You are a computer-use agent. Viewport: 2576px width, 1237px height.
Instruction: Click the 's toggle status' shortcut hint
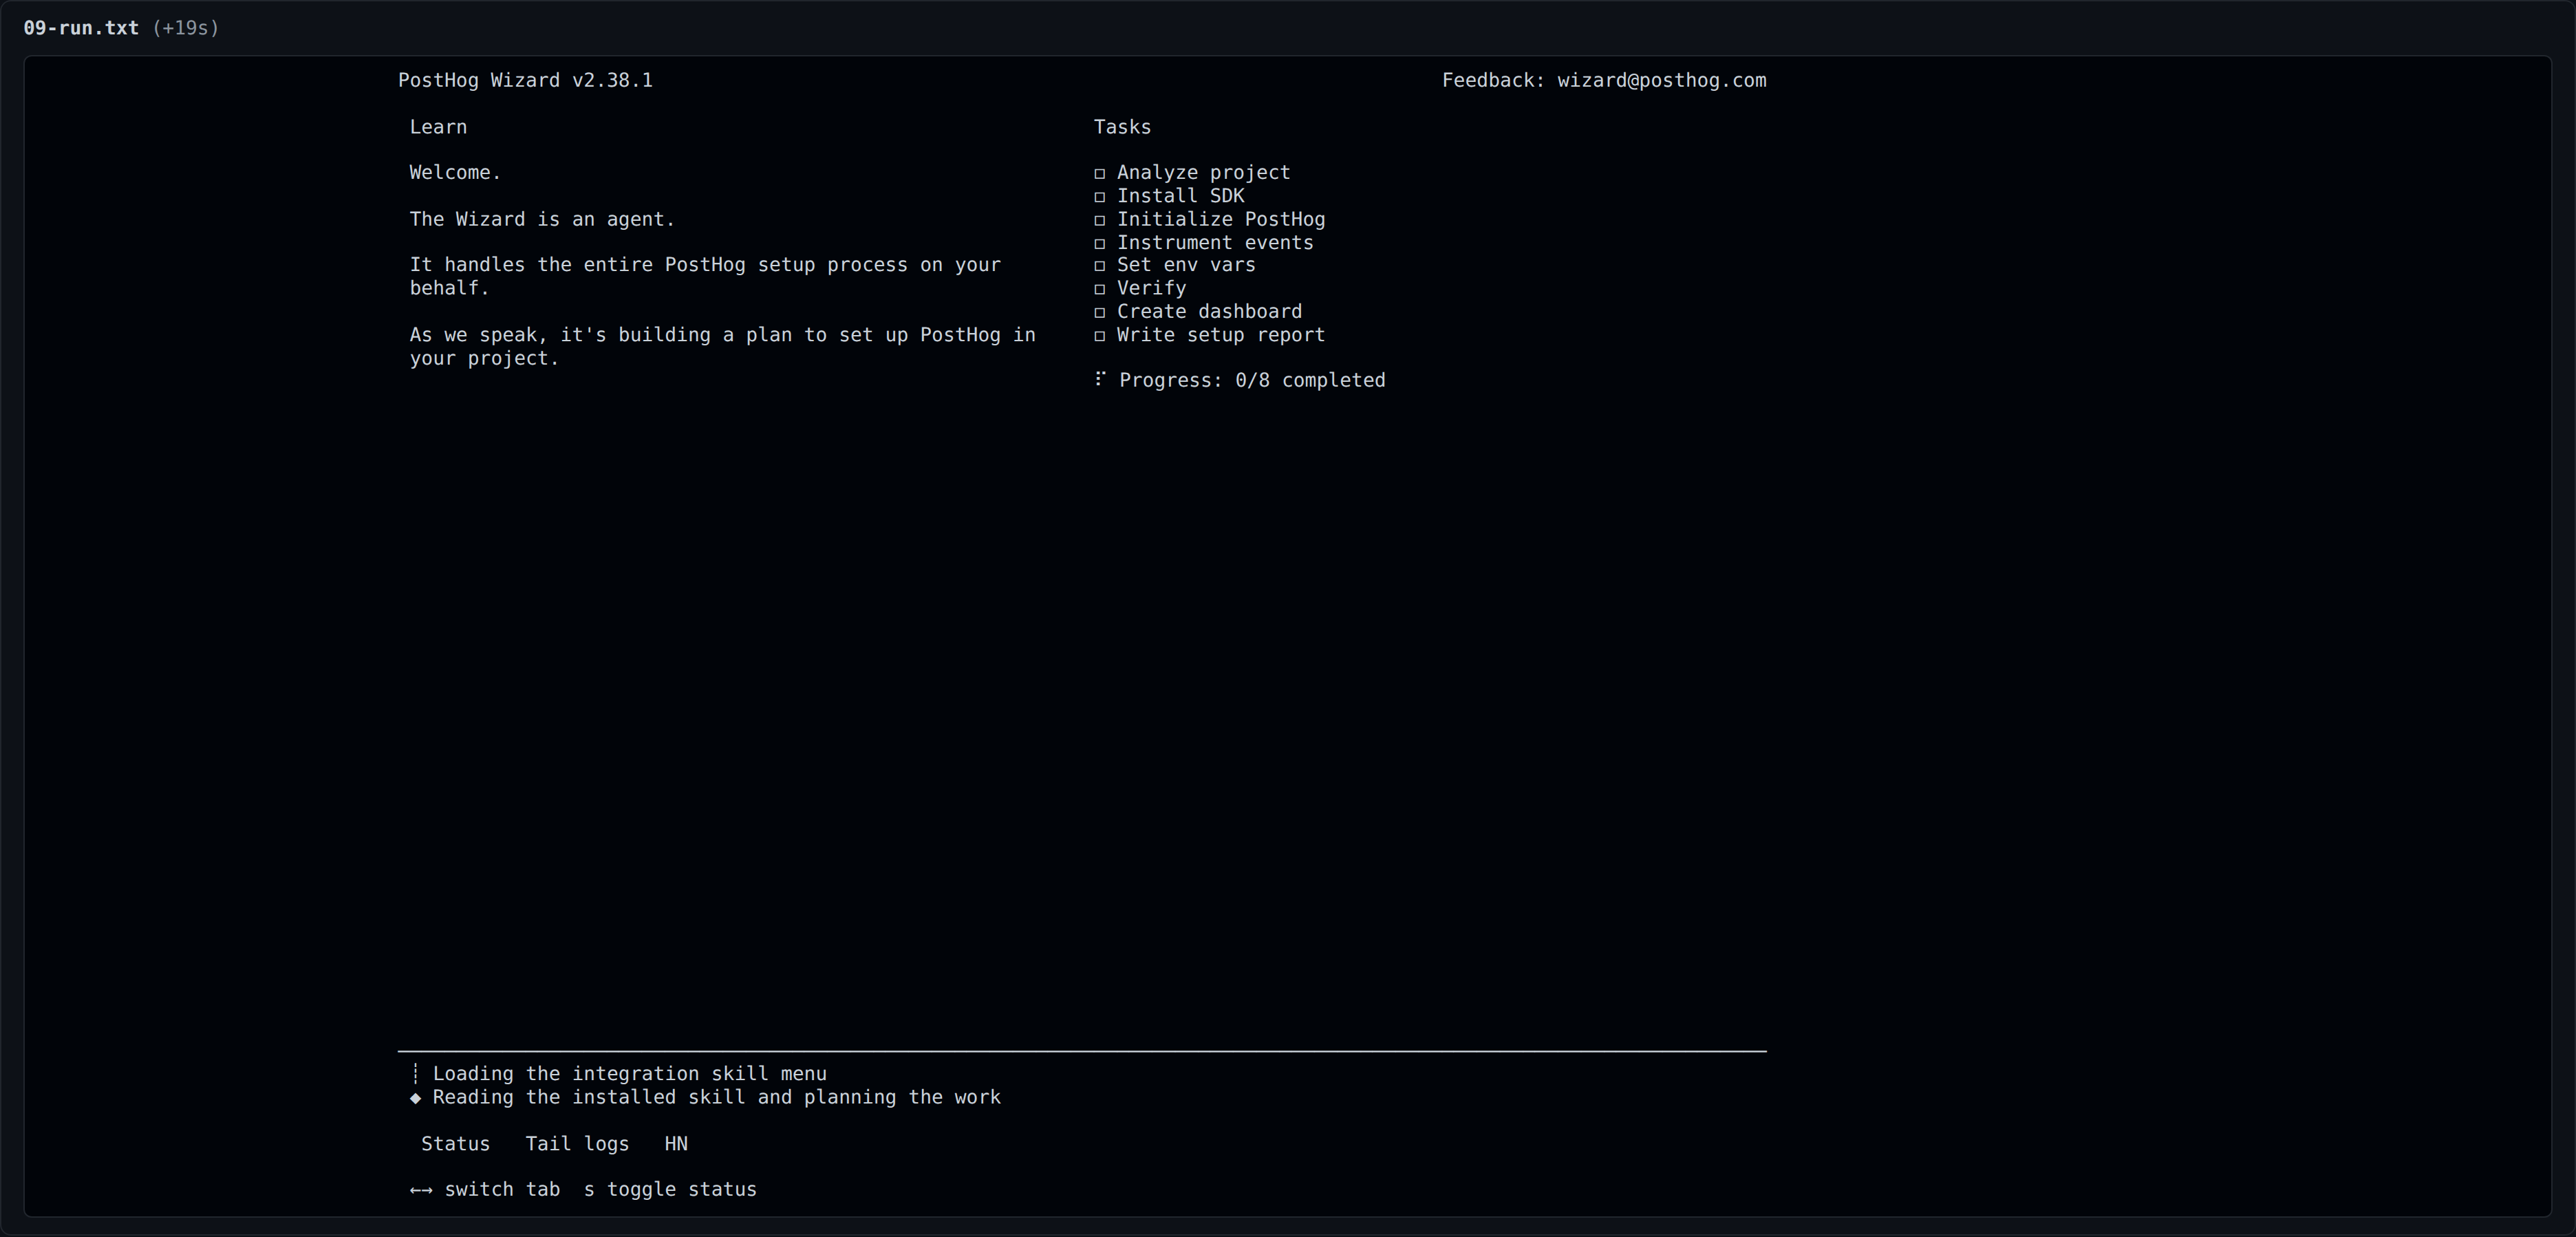[x=670, y=1189]
